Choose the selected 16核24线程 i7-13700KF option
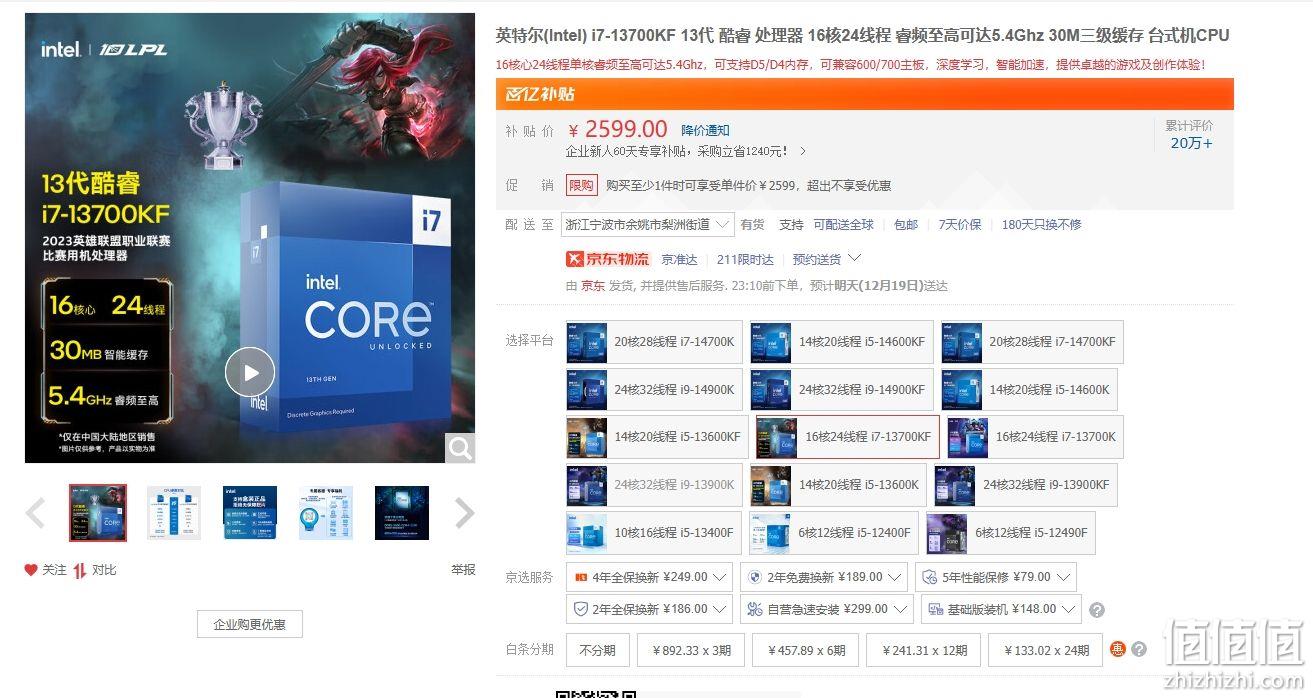The width and height of the screenshot is (1313, 698). 848,437
